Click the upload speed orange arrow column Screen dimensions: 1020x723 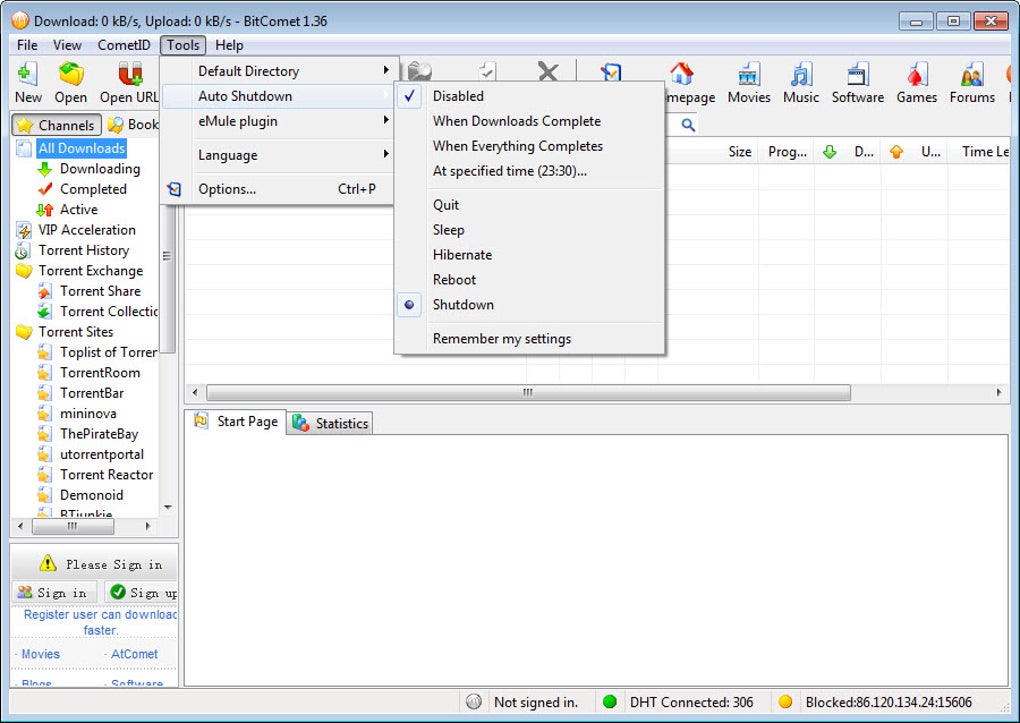coord(896,152)
